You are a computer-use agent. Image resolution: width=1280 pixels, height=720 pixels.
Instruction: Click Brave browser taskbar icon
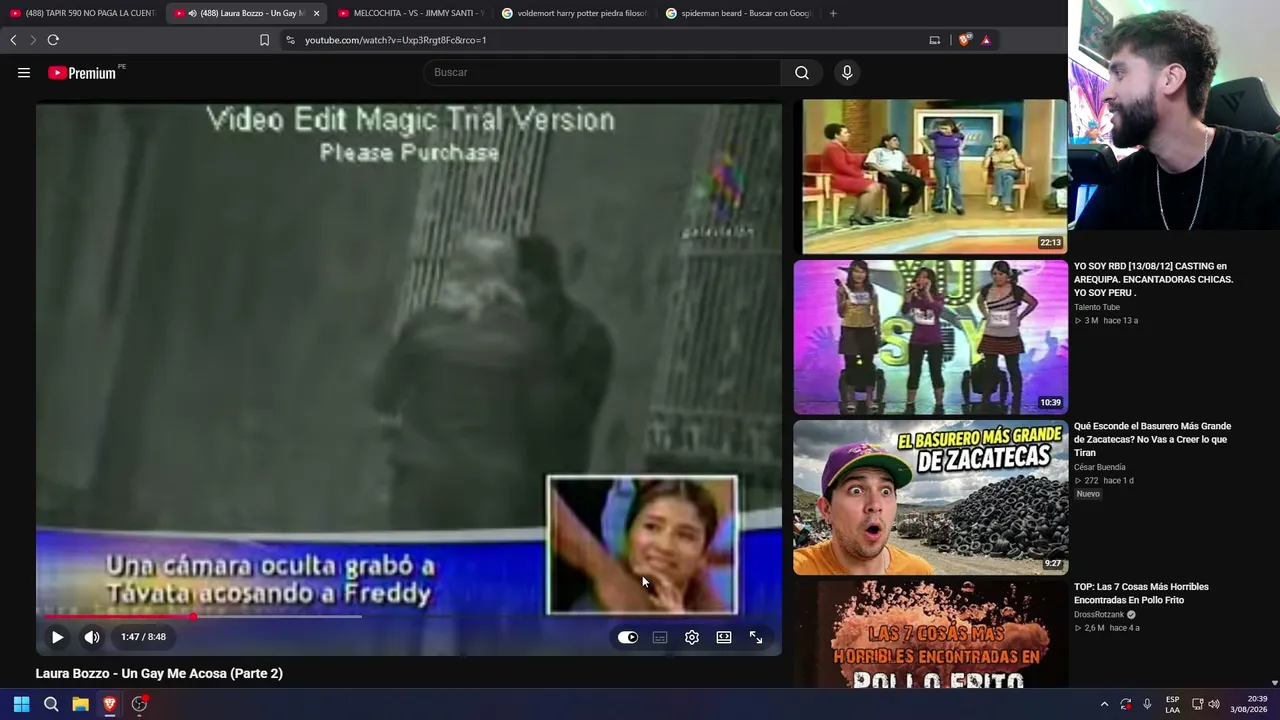tap(110, 704)
